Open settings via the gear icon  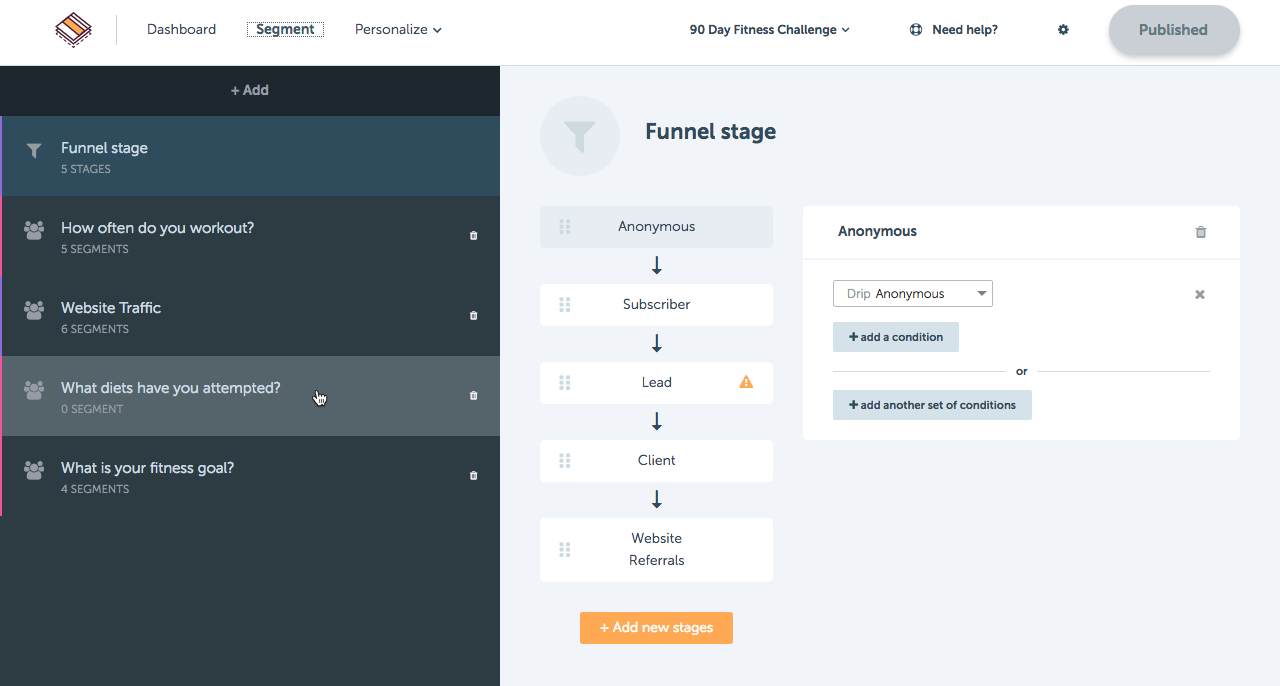coord(1063,30)
